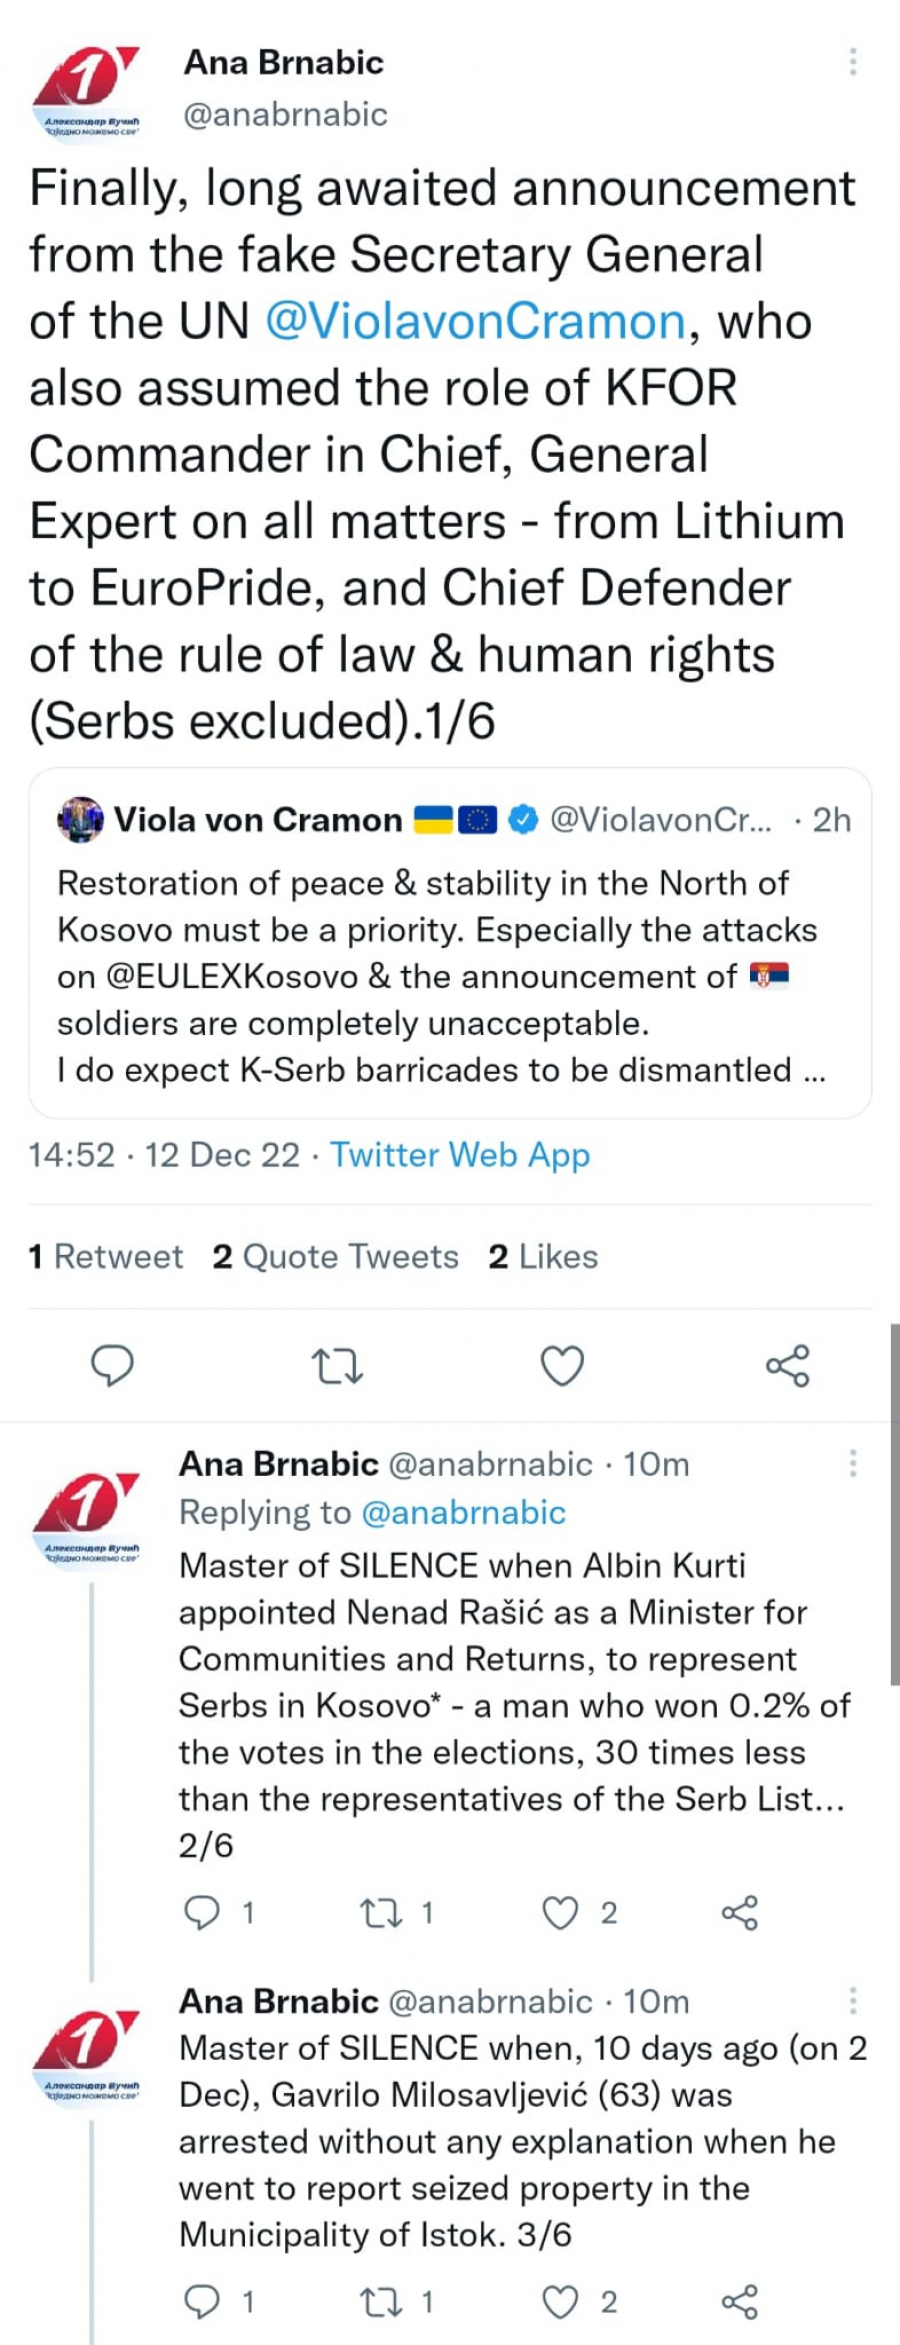Share the 2/6 thread tweet

pos(740,1913)
